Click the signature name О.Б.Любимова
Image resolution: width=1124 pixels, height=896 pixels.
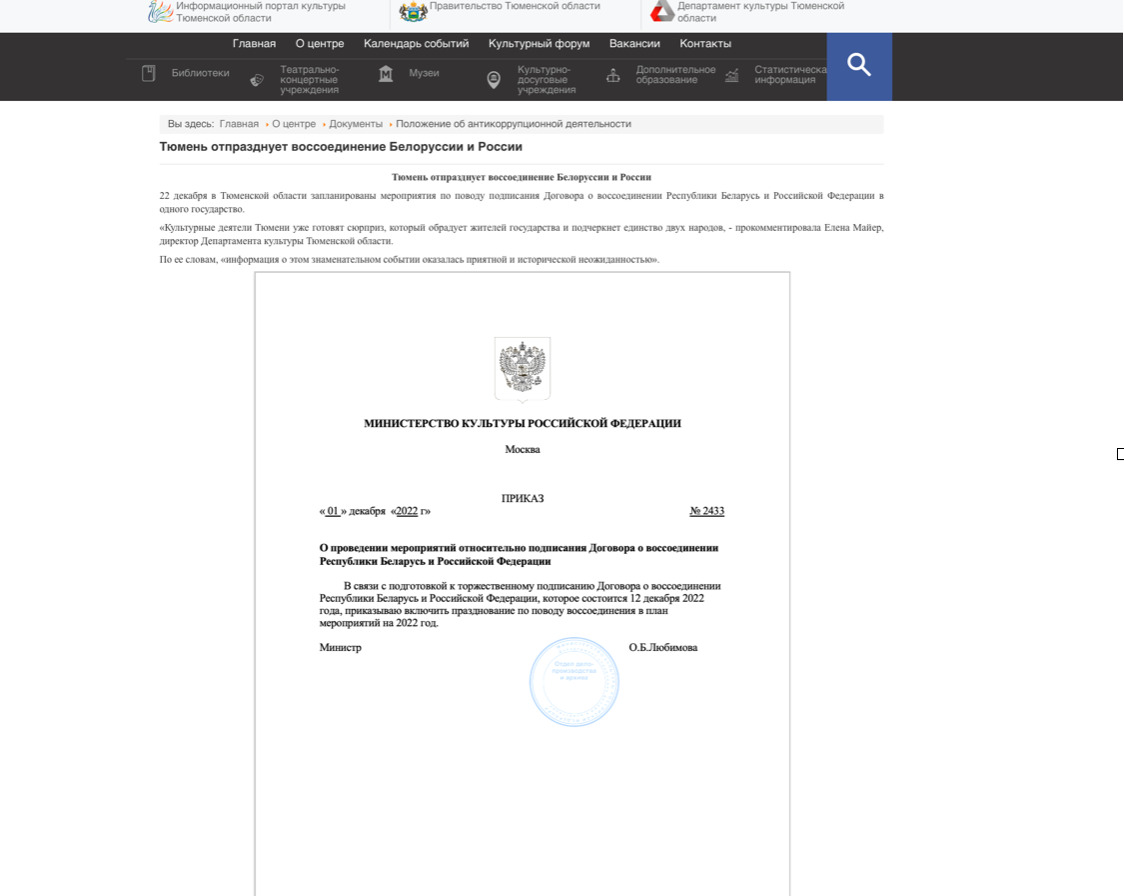(663, 647)
